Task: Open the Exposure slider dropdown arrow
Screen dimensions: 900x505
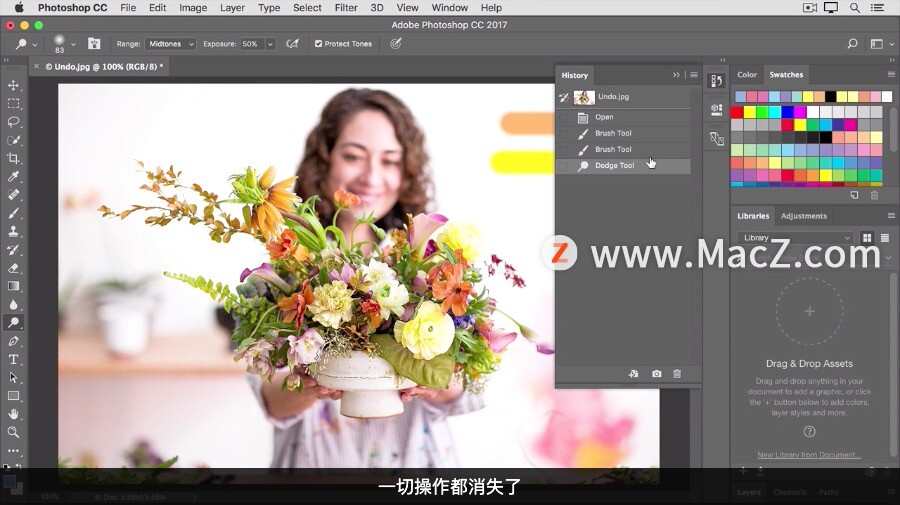Action: [270, 44]
